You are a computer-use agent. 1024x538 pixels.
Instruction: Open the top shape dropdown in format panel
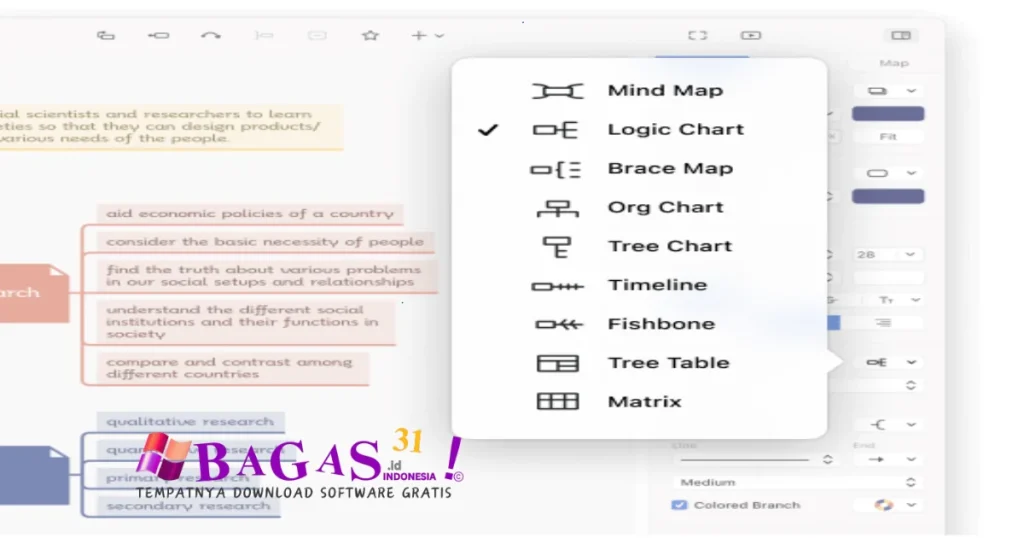tap(889, 91)
